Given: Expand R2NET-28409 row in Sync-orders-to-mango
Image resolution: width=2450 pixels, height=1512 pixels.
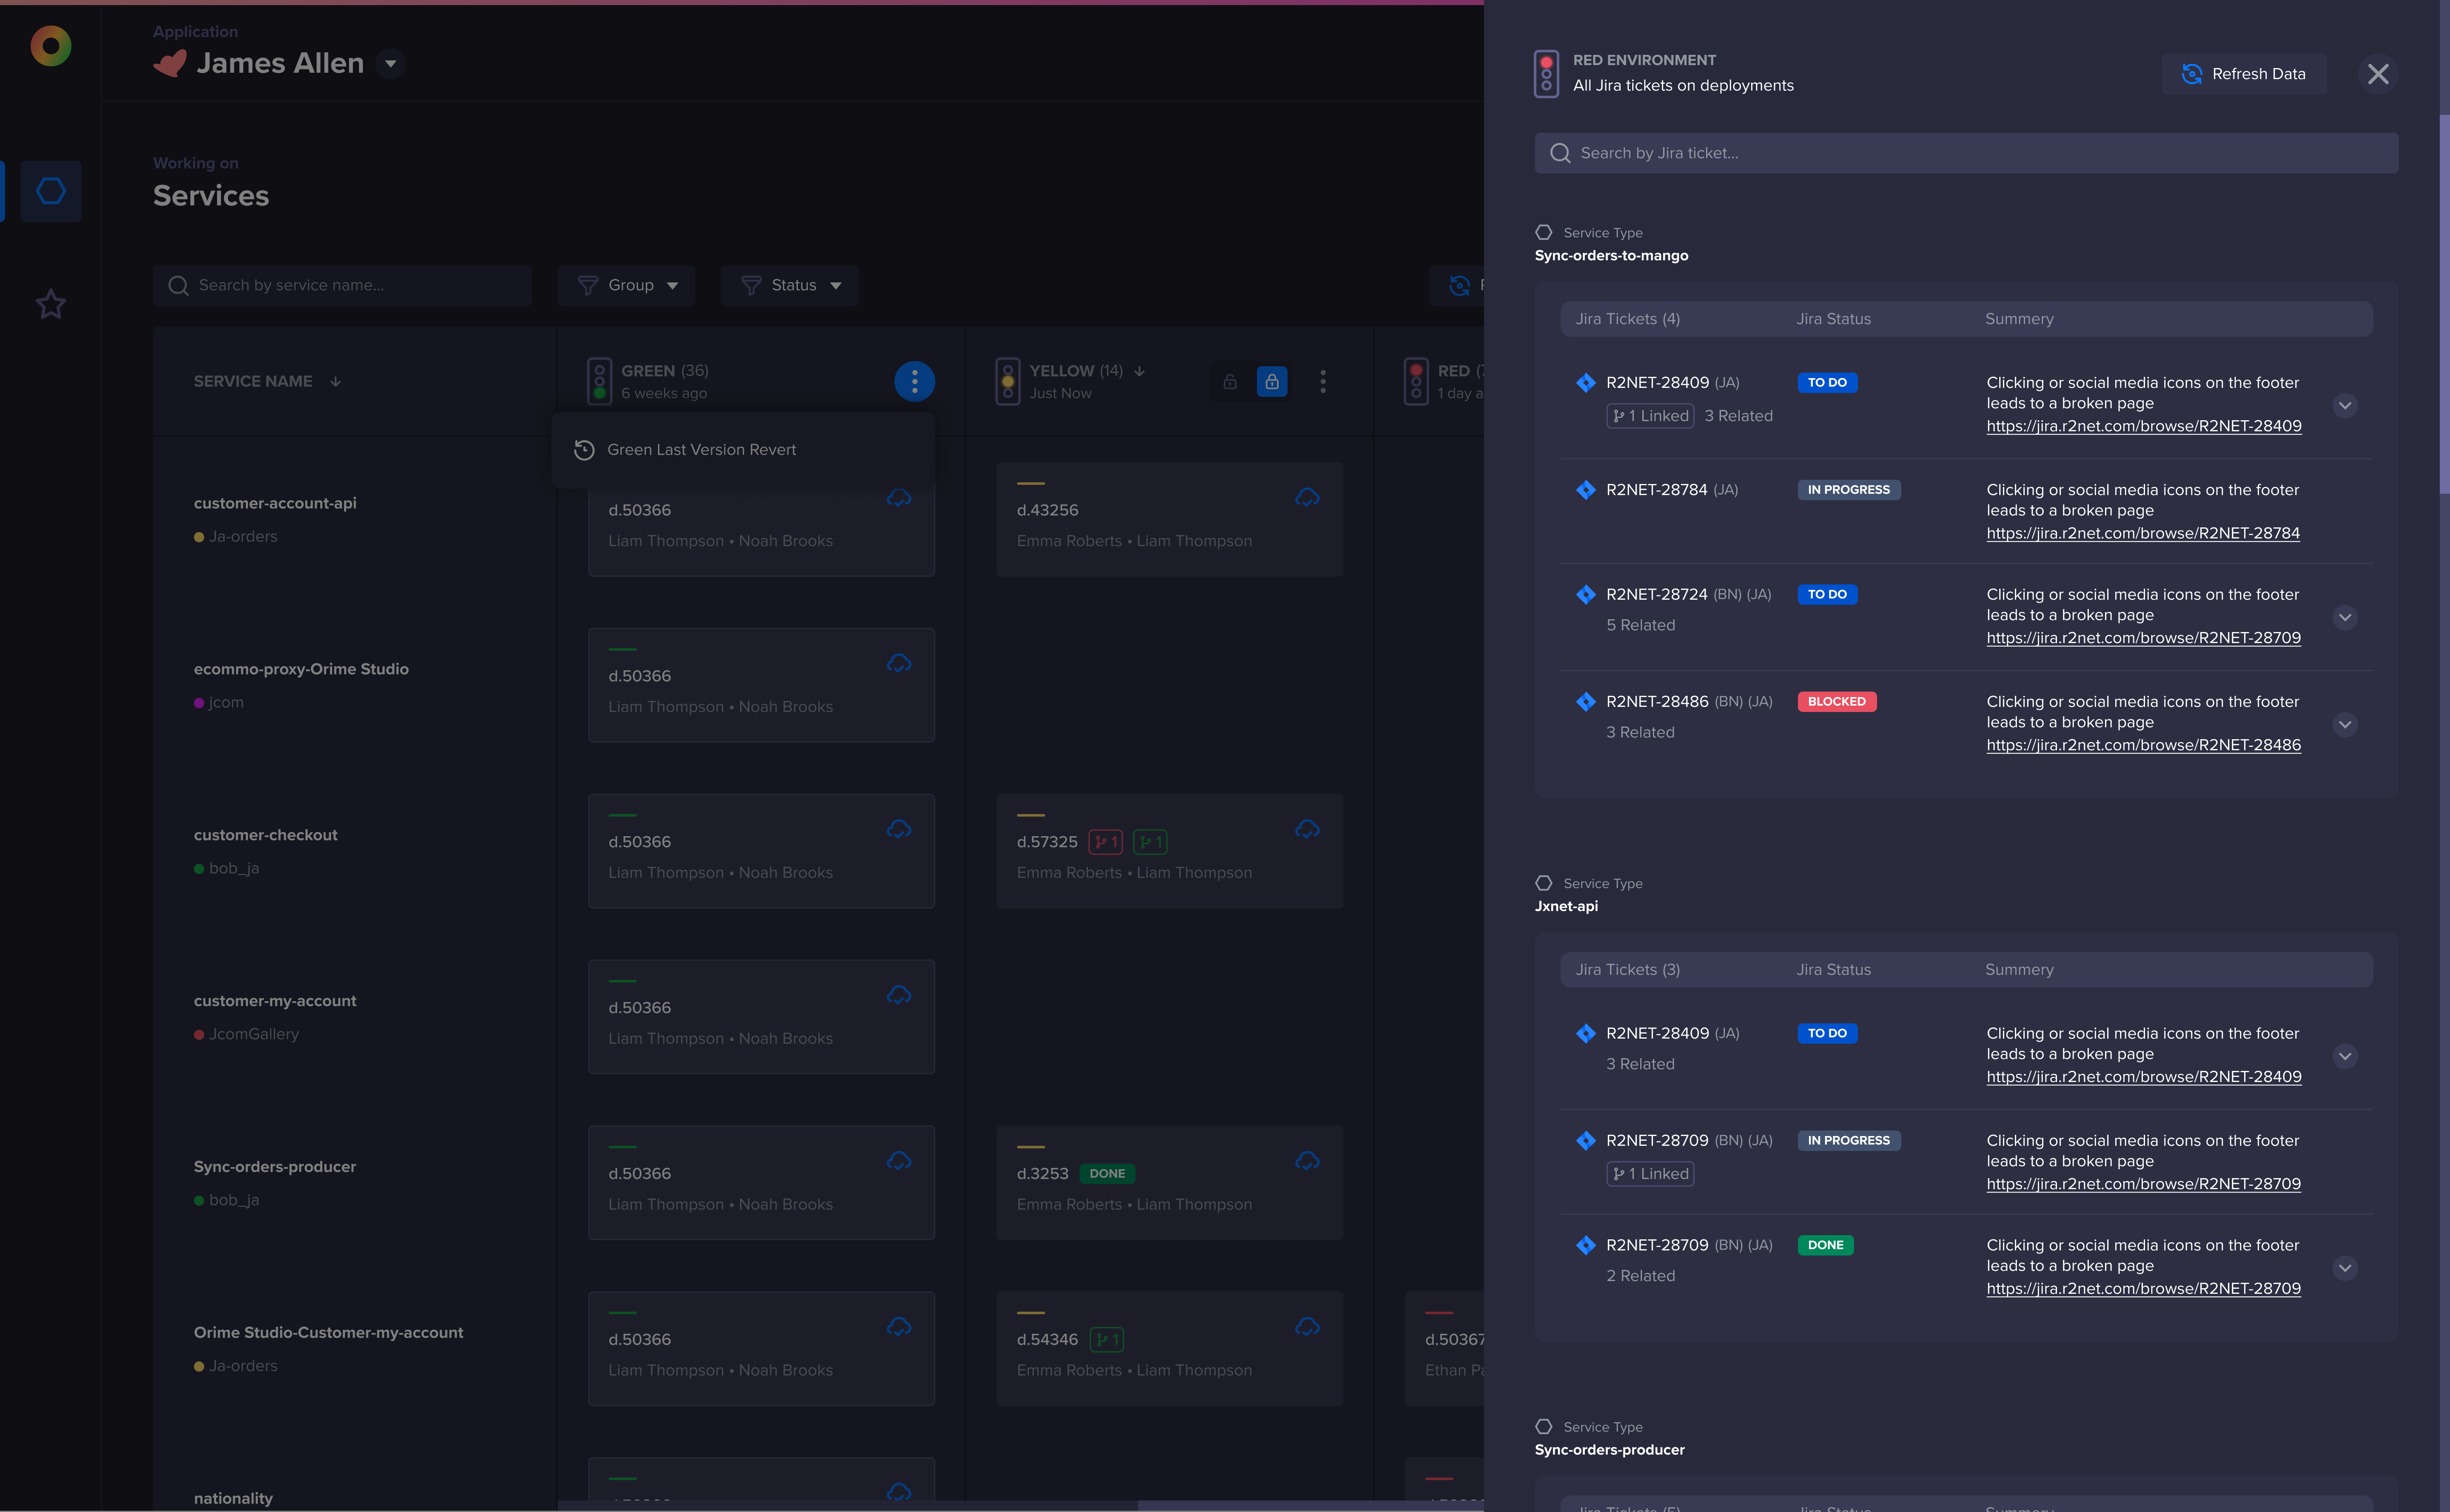Looking at the screenshot, I should point(2344,406).
